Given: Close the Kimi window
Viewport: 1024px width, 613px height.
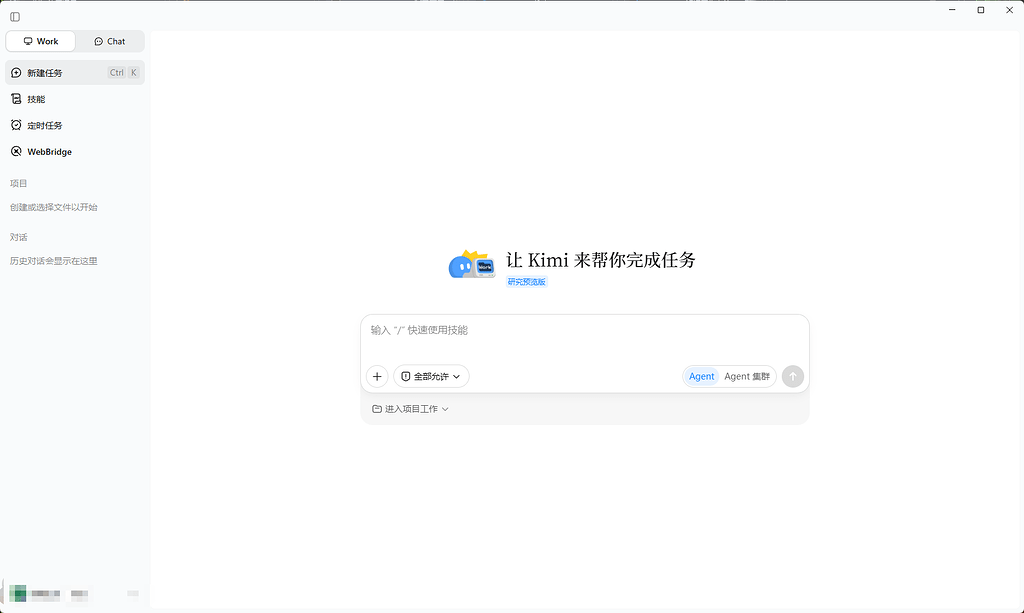Looking at the screenshot, I should pos(1009,10).
